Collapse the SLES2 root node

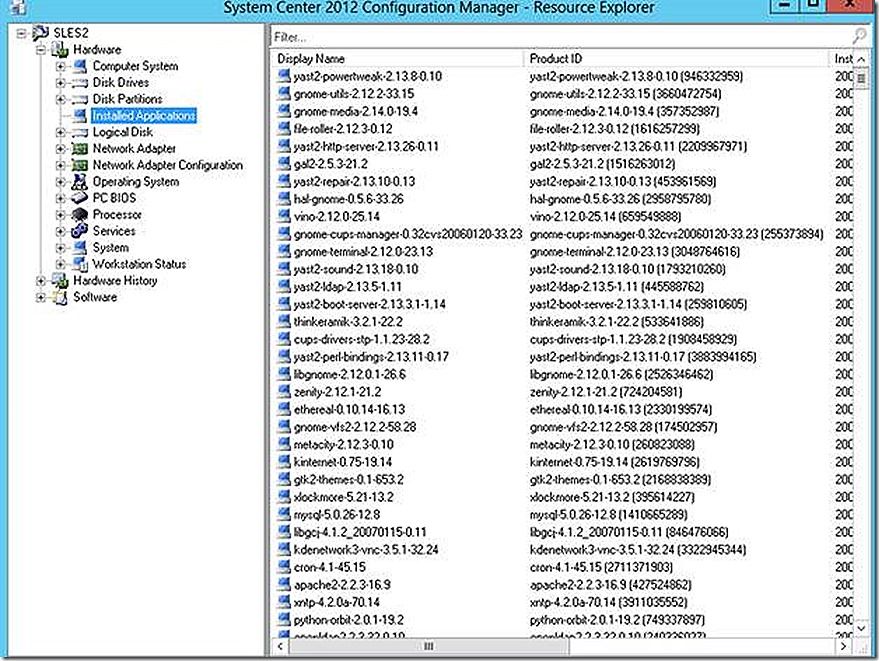(x=21, y=34)
